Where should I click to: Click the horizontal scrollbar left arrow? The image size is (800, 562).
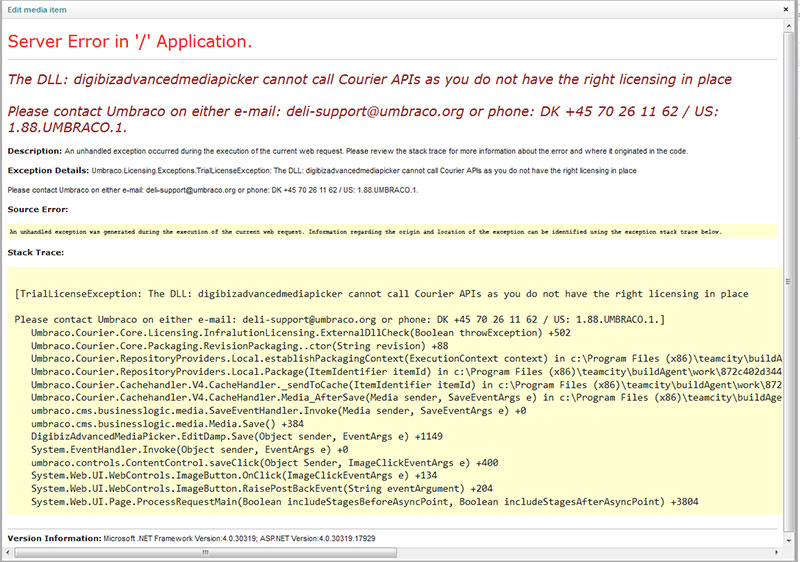click(7, 552)
